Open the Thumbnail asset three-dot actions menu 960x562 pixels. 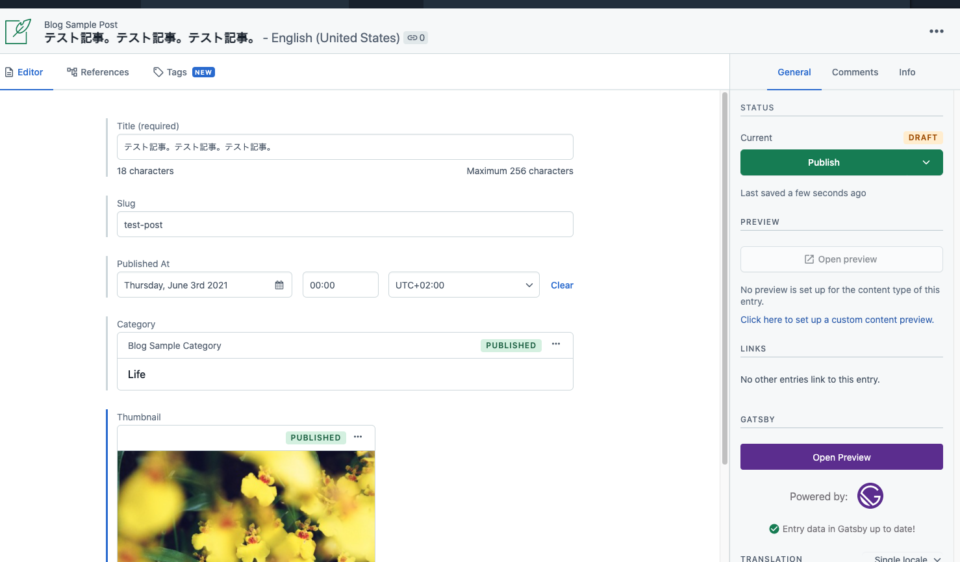tap(358, 437)
